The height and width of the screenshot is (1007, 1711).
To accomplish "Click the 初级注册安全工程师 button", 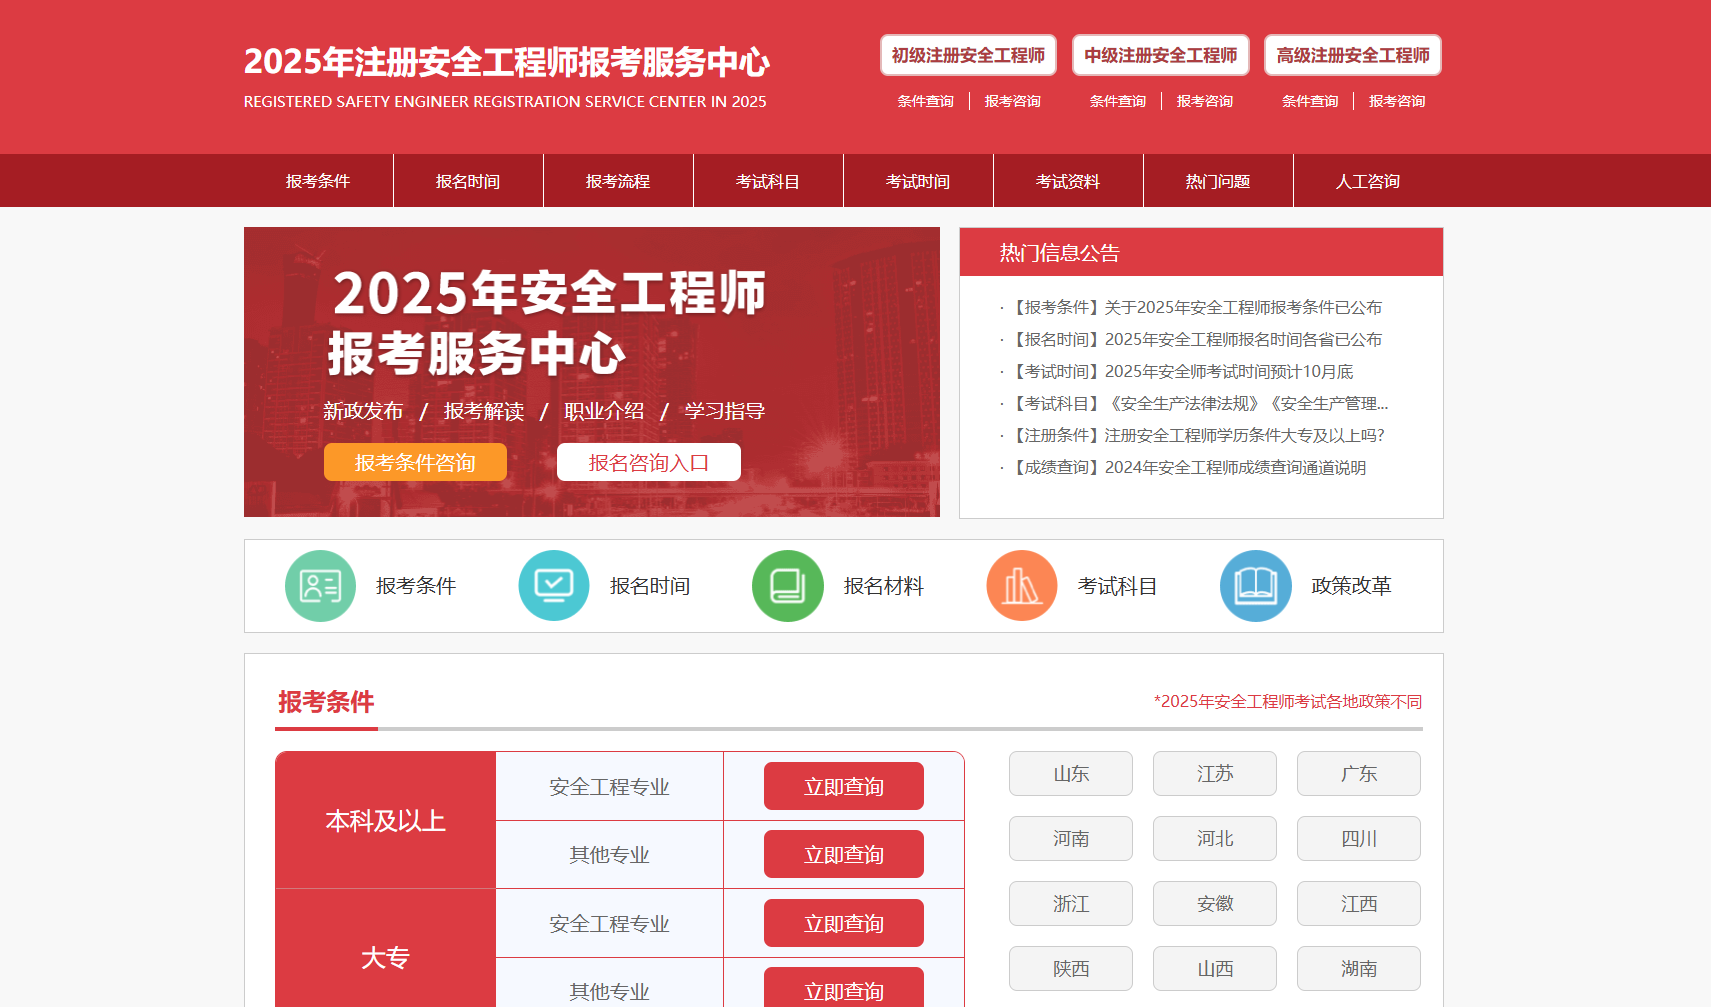I will coord(968,55).
